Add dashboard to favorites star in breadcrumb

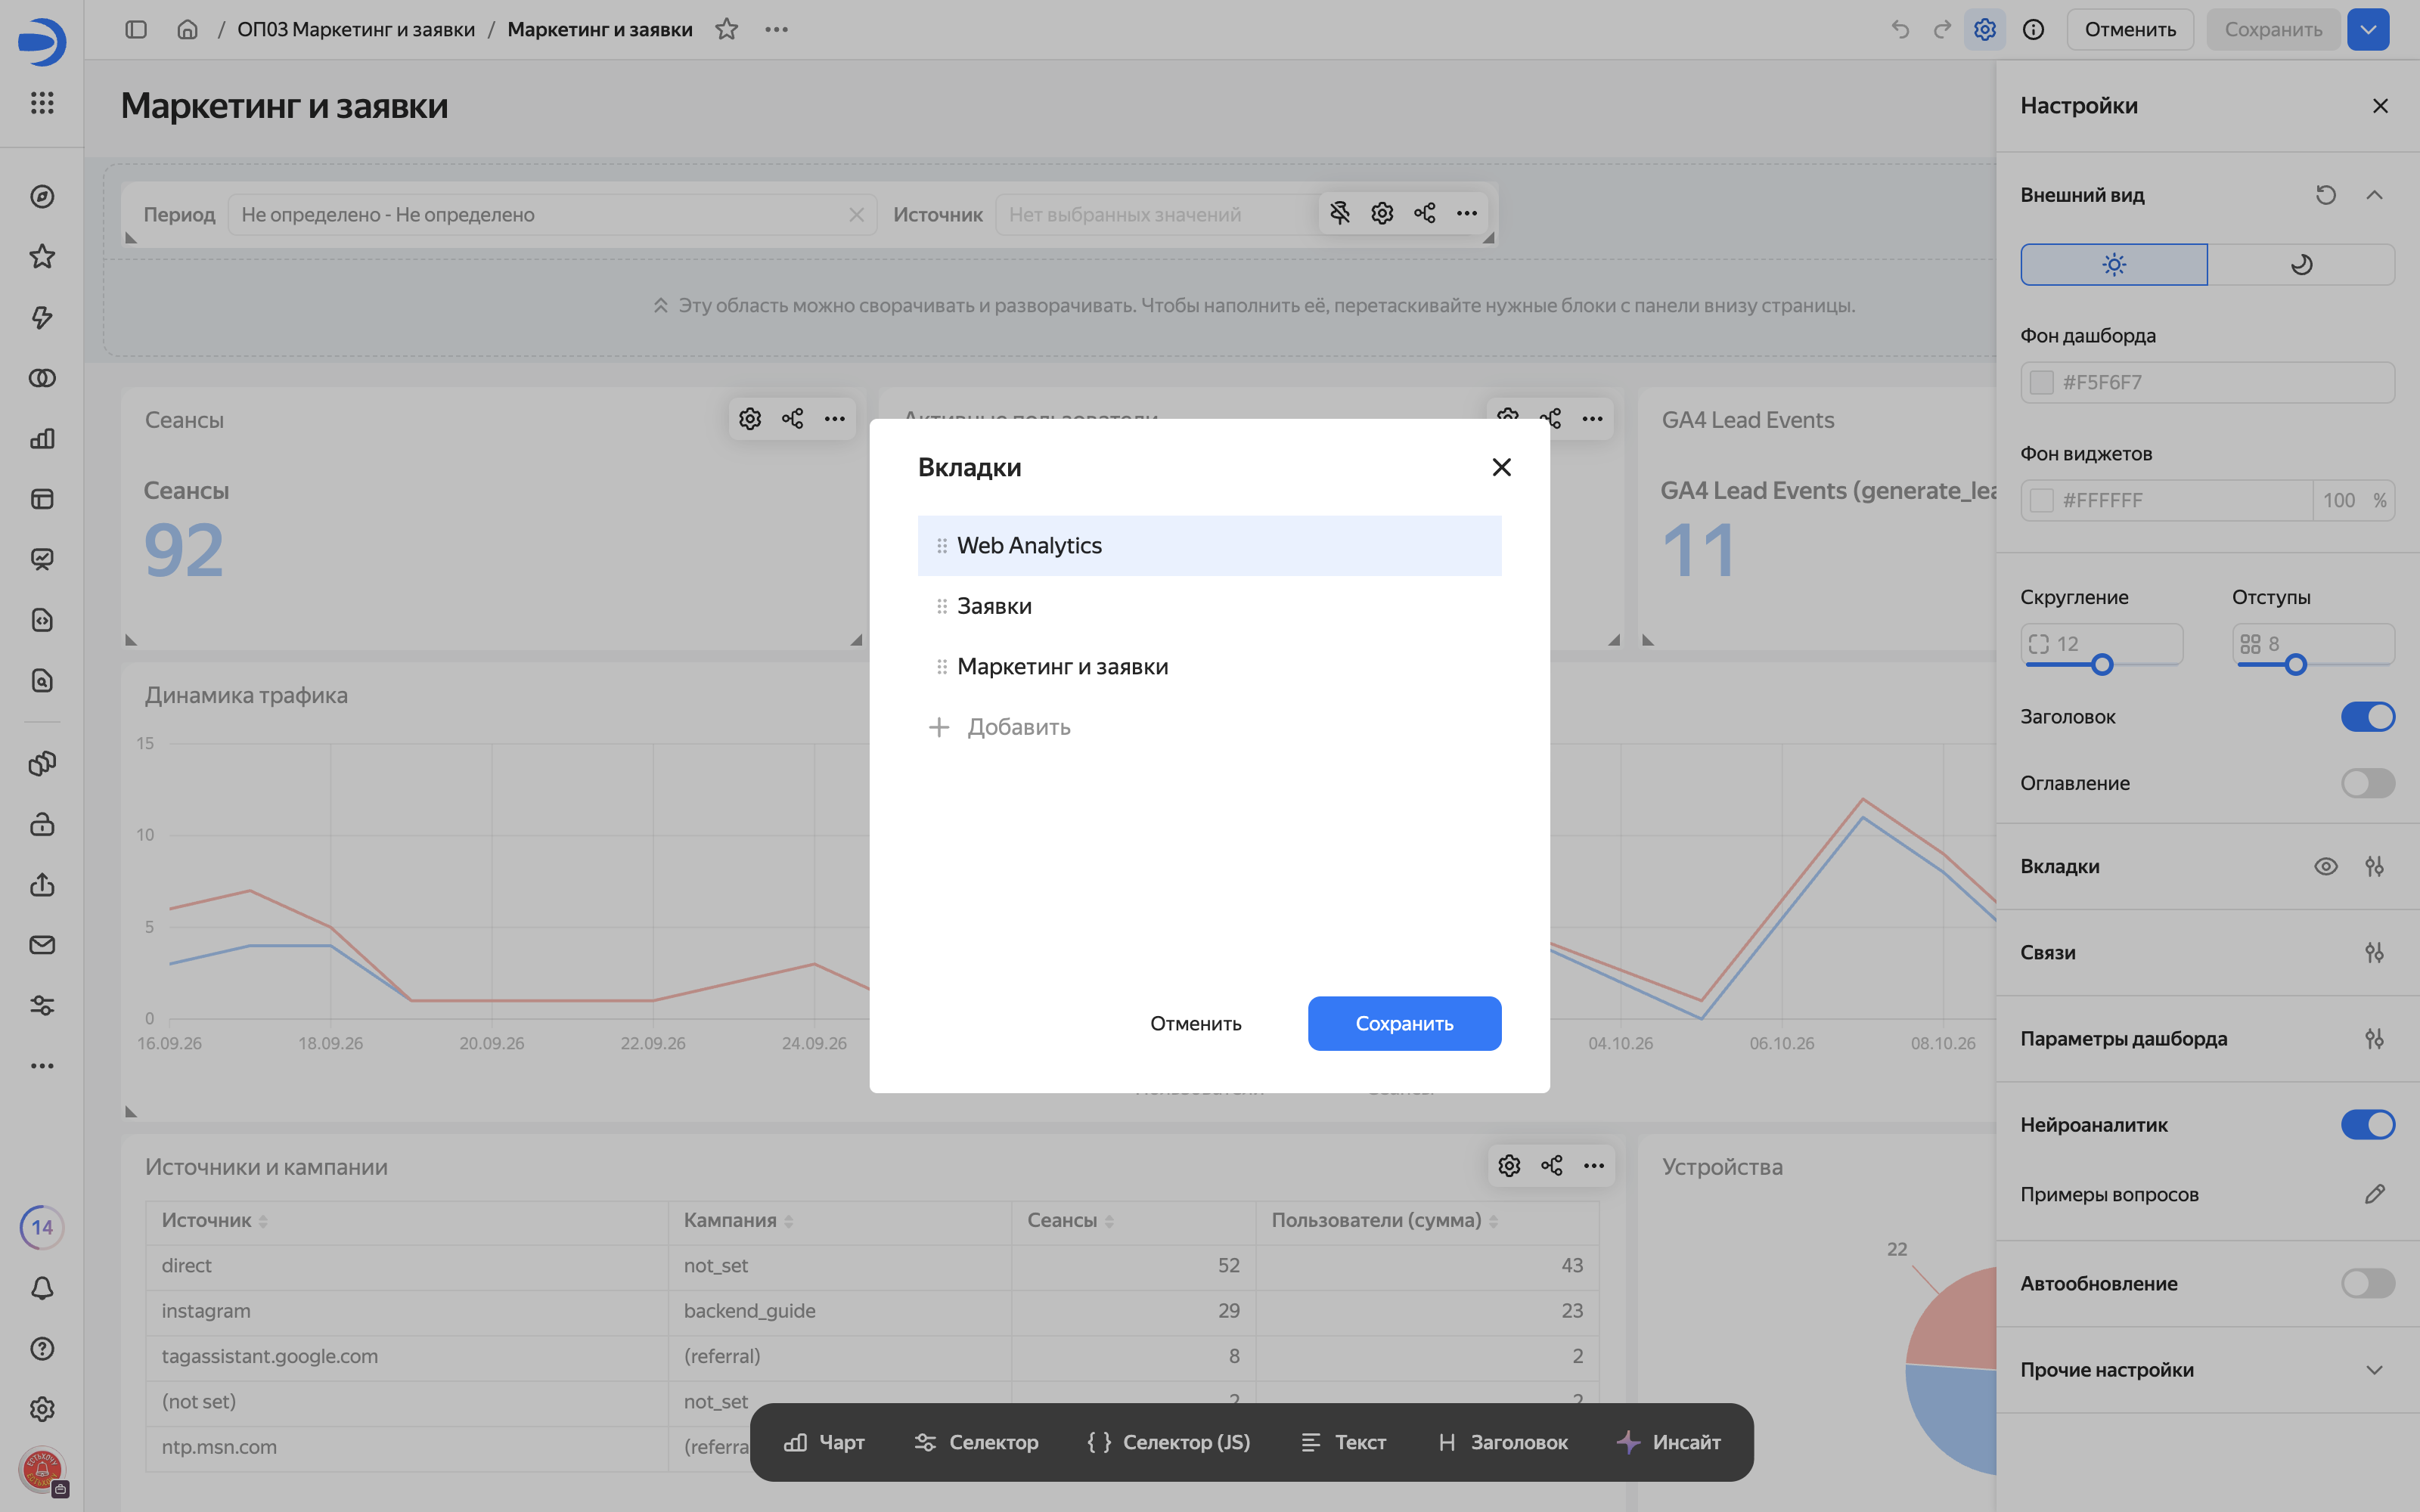pyautogui.click(x=726, y=29)
